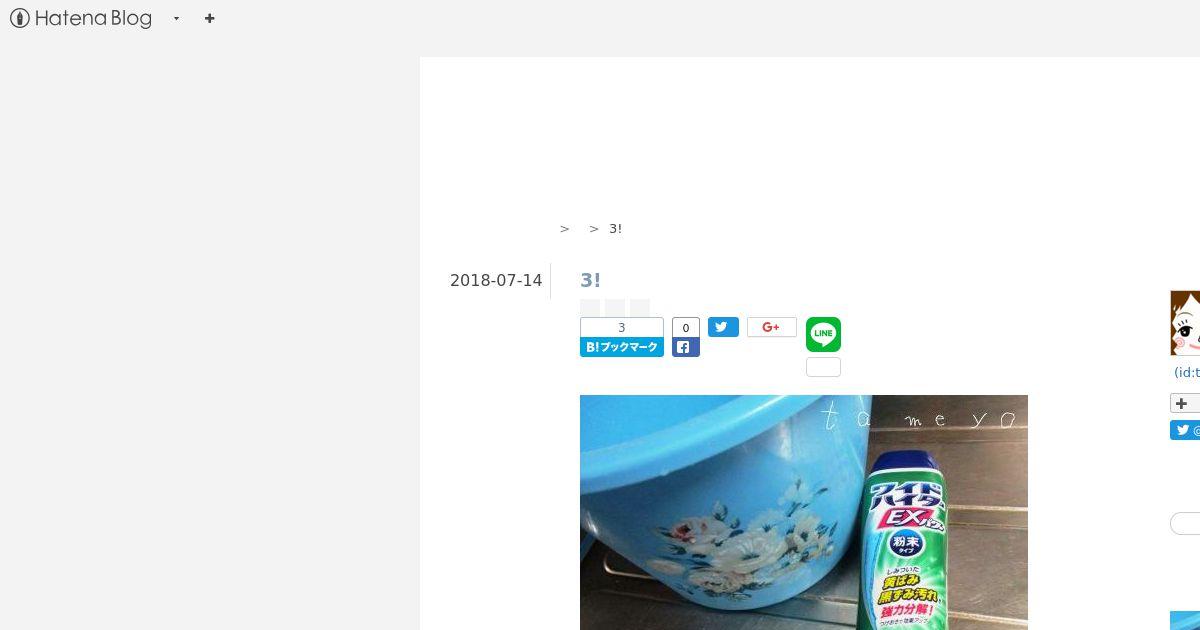Click the sidebar search input field

tap(1185, 523)
